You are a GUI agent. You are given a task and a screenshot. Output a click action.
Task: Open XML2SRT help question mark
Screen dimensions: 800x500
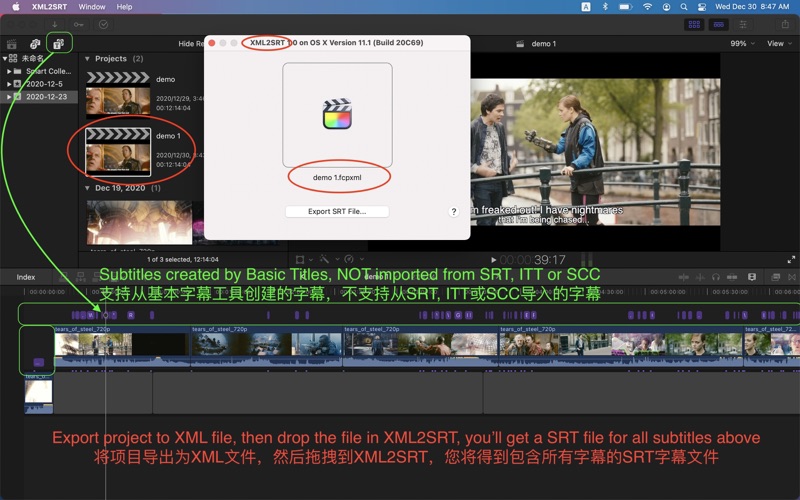coord(454,212)
